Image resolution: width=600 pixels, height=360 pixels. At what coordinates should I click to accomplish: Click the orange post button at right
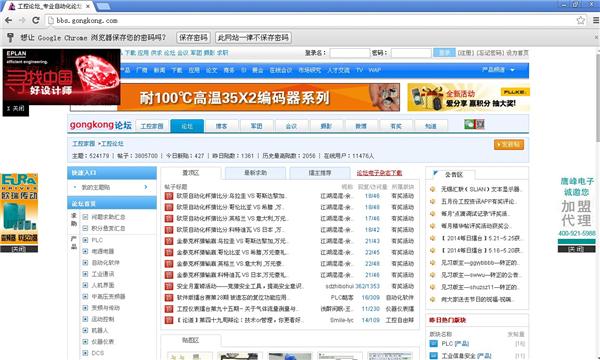pos(509,145)
